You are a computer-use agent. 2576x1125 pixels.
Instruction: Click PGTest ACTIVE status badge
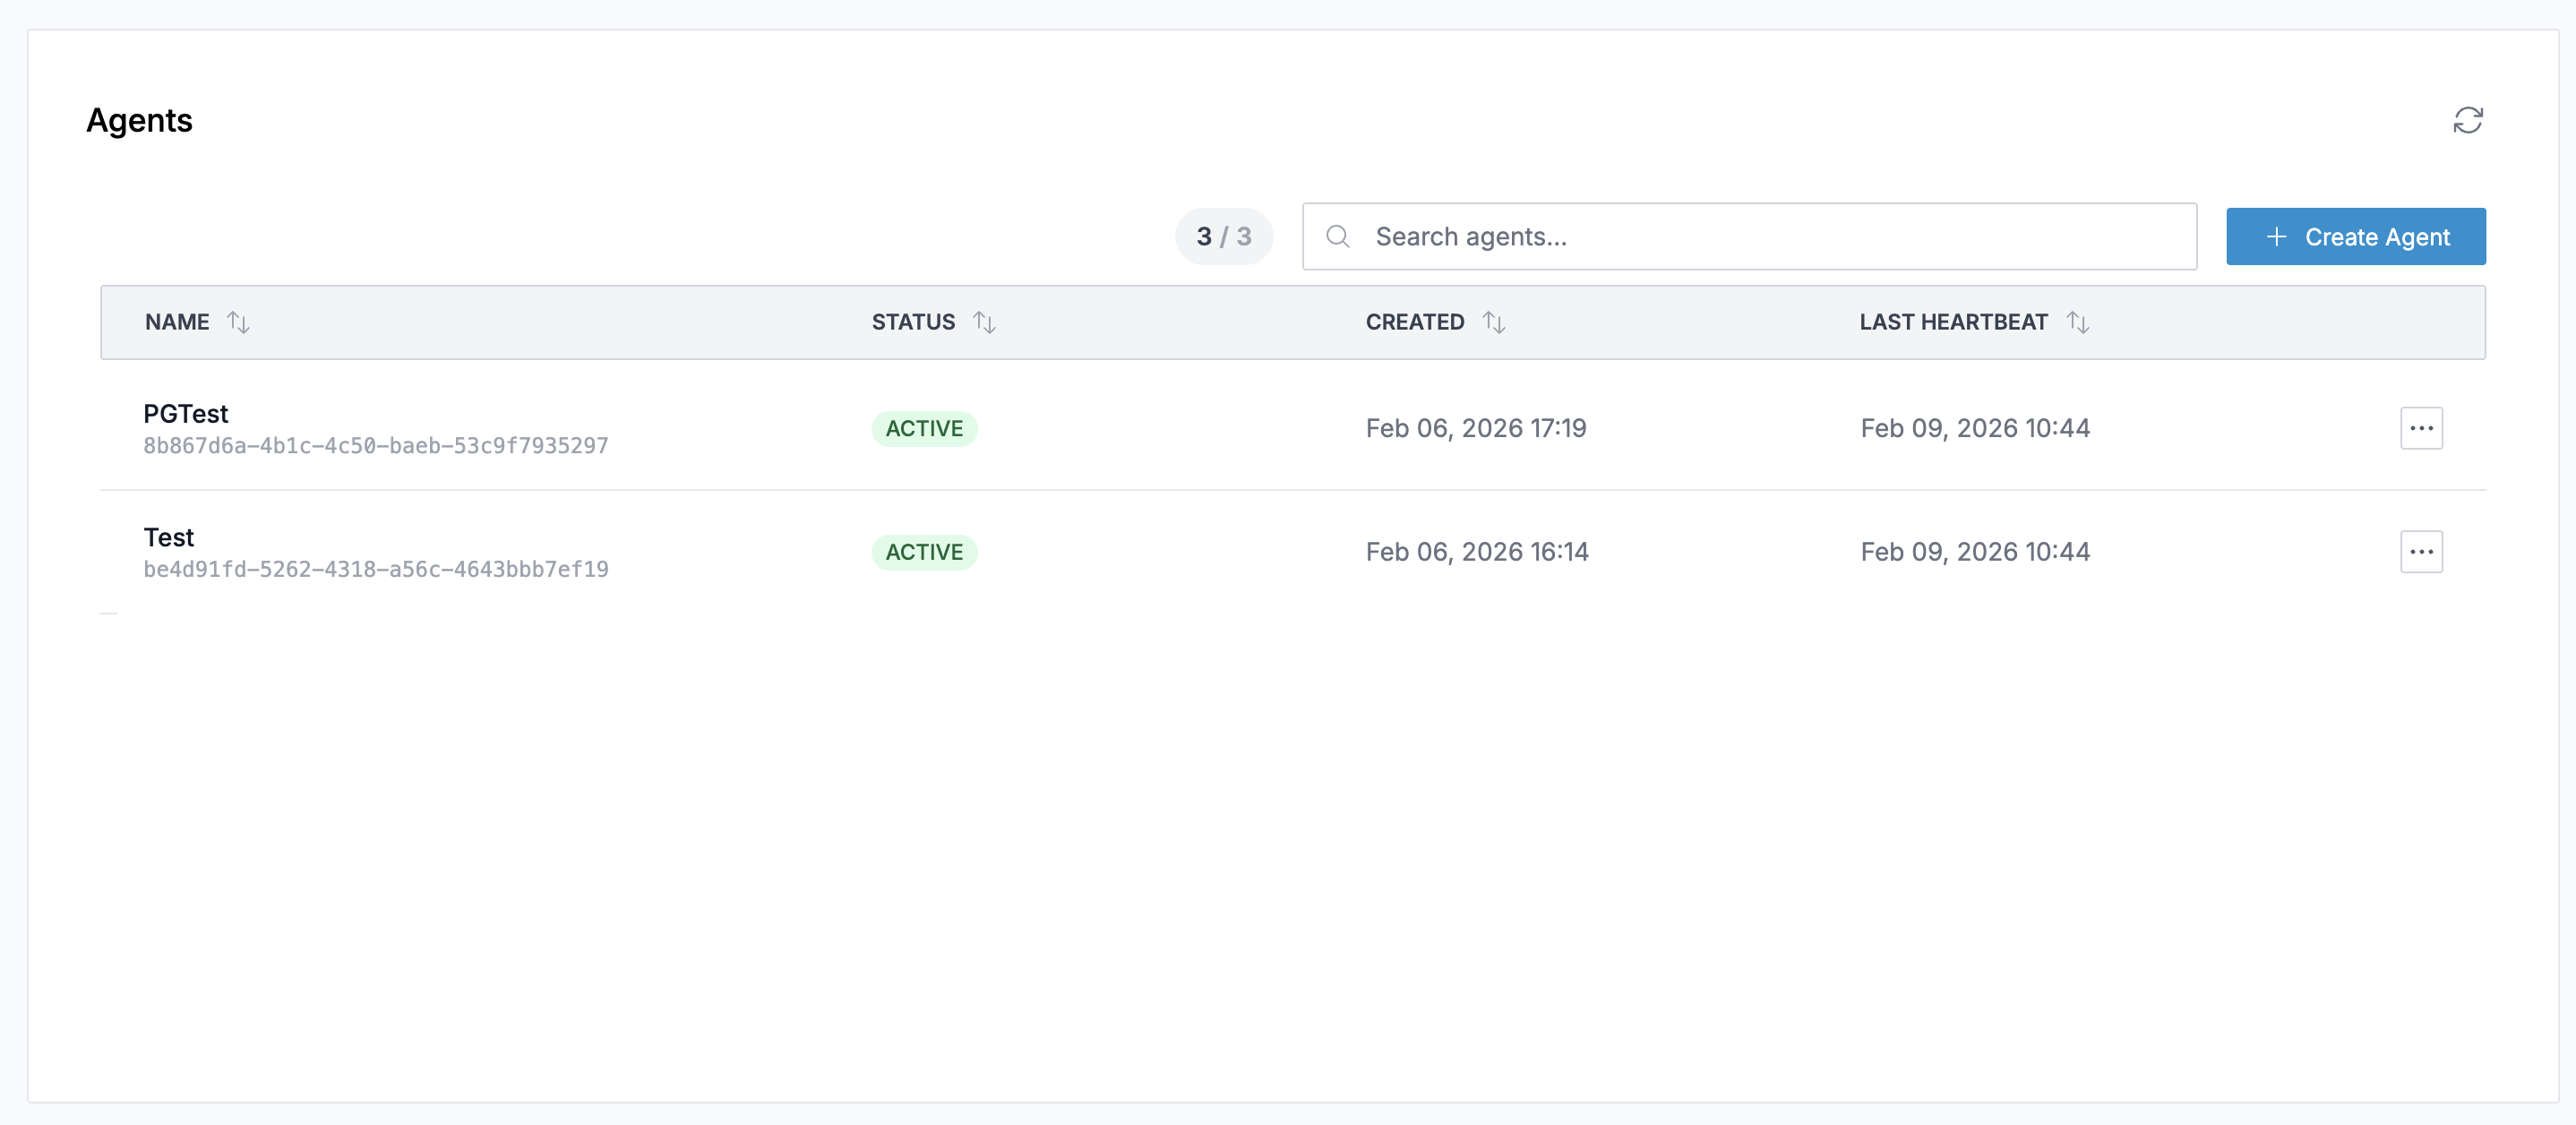pyautogui.click(x=923, y=428)
